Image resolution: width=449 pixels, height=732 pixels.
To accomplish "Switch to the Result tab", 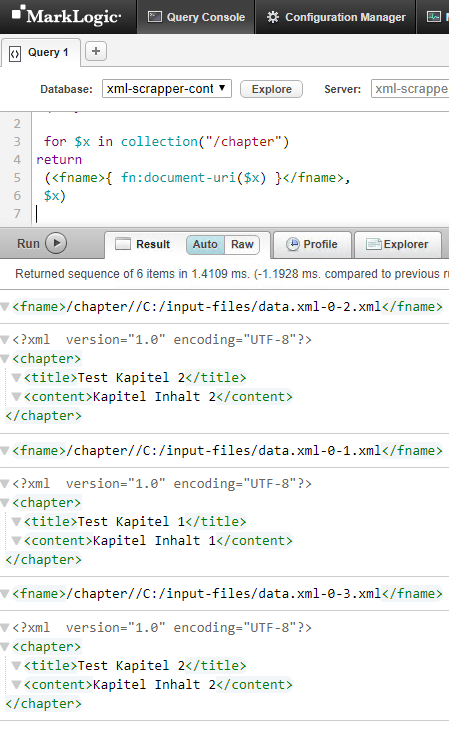I will point(143,244).
